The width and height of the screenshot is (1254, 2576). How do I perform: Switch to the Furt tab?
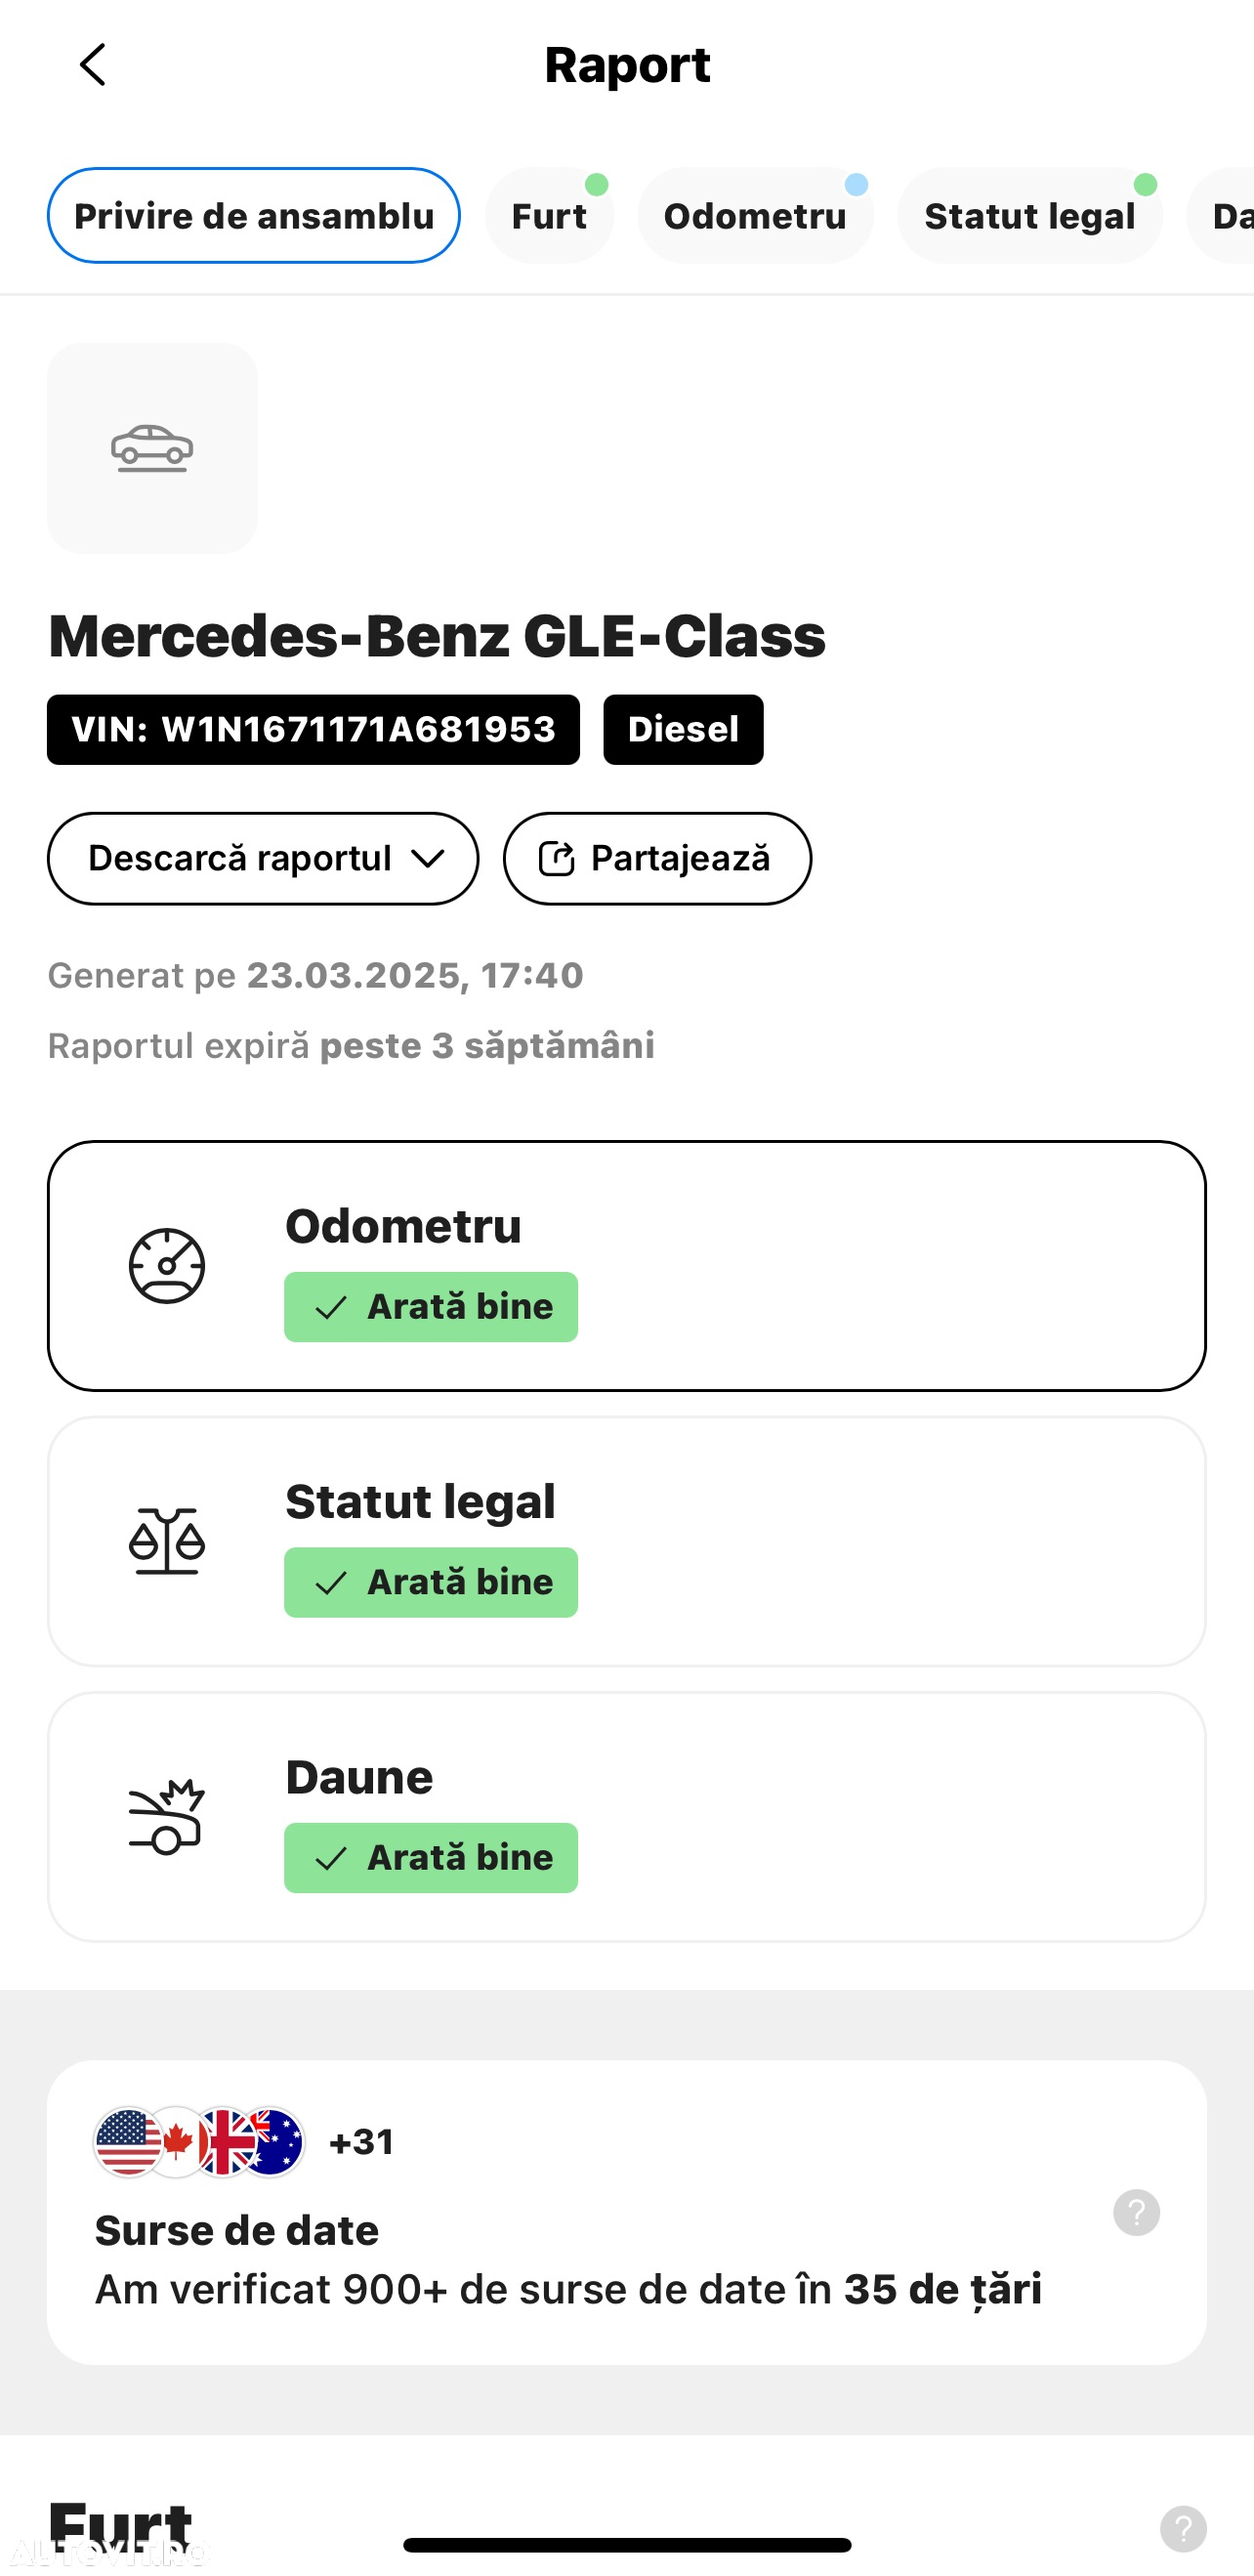click(x=549, y=216)
